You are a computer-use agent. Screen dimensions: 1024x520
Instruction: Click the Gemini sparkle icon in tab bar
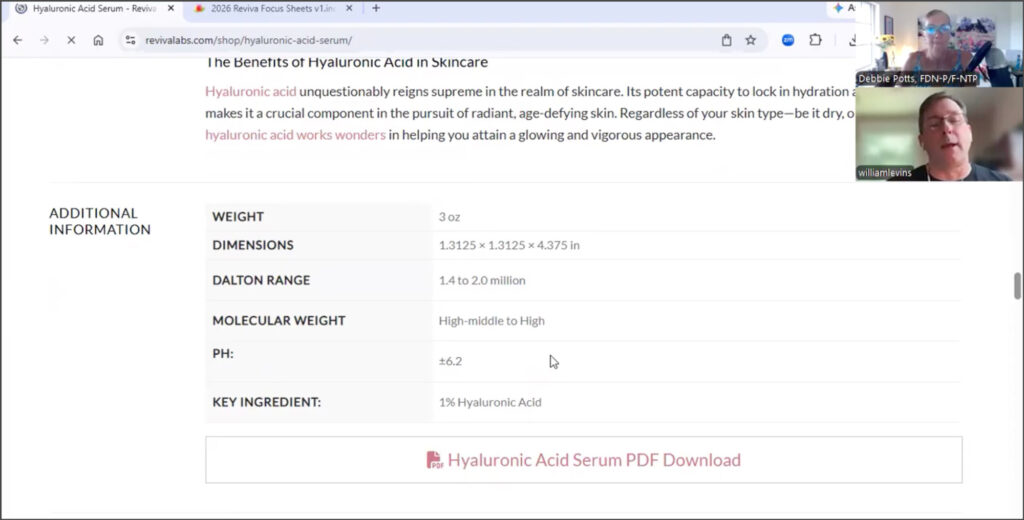(x=838, y=8)
